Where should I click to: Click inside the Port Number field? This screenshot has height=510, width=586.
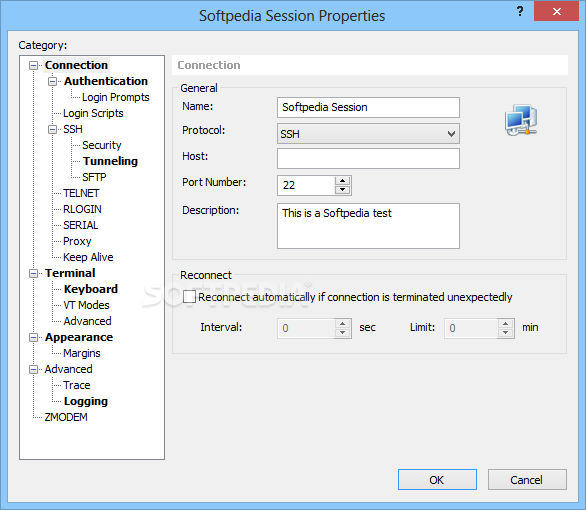306,185
